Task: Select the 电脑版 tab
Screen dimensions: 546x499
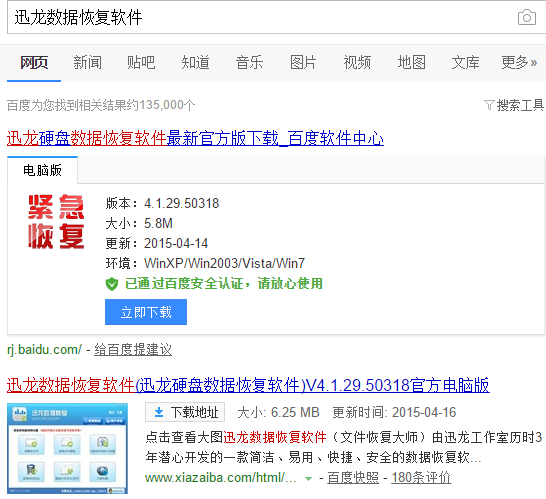Action: [42, 170]
